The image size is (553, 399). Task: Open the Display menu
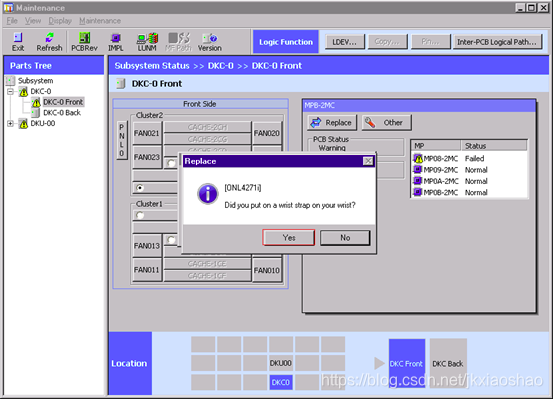(60, 21)
